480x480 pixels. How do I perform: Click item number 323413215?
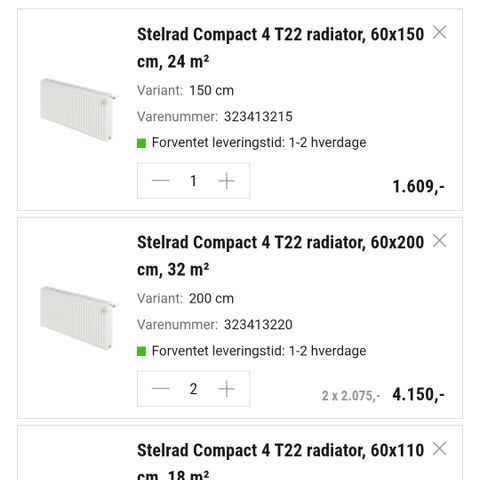pyautogui.click(x=258, y=117)
